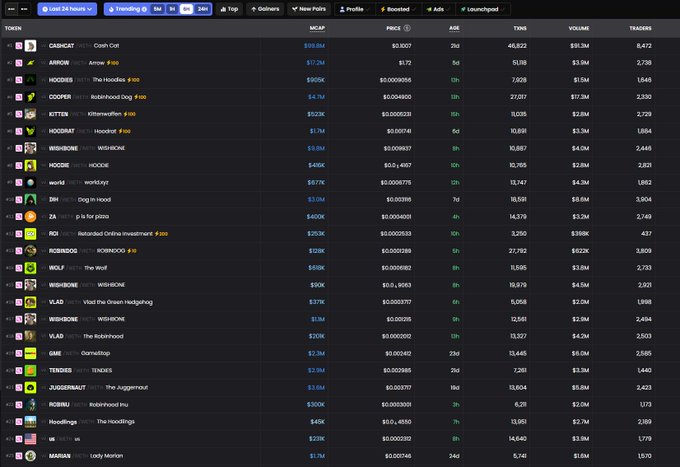Sort the table by TXNS column
This screenshot has height=467, width=680.
point(520,28)
